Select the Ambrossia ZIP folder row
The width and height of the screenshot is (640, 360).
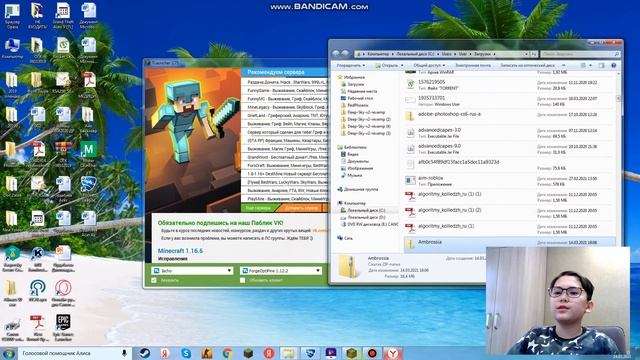[510, 243]
